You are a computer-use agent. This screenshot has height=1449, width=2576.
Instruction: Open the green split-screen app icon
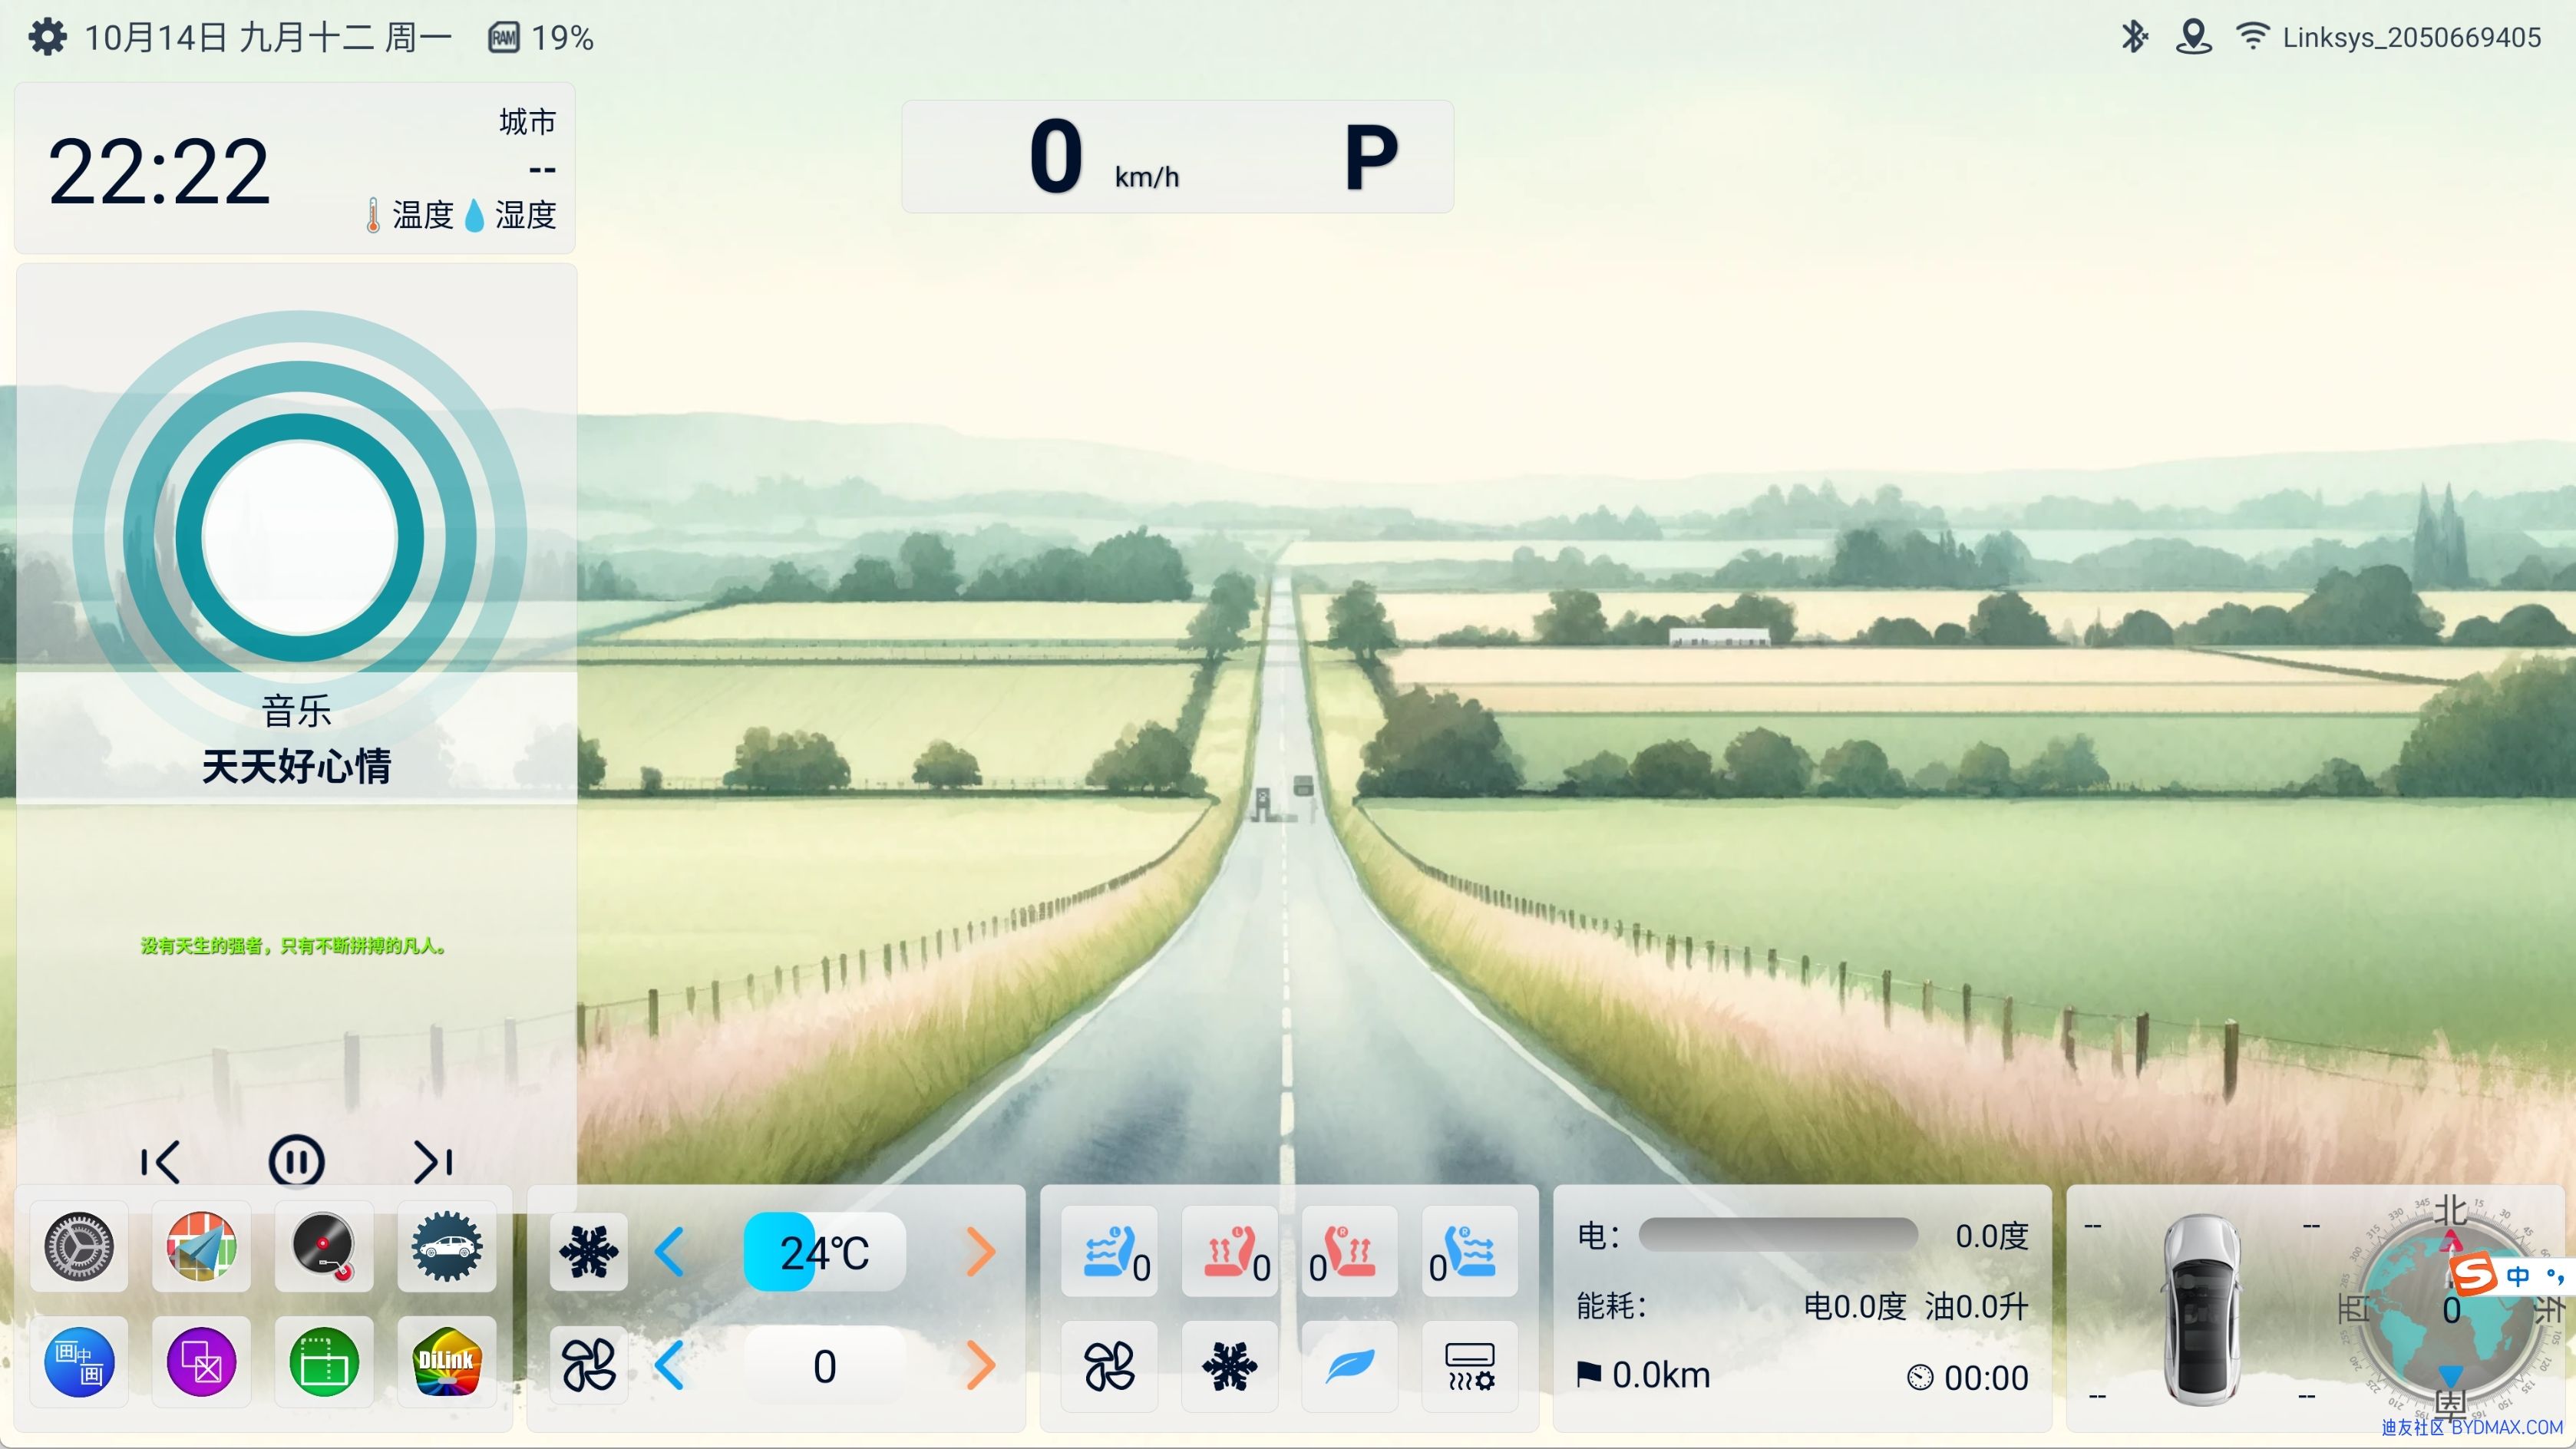323,1361
